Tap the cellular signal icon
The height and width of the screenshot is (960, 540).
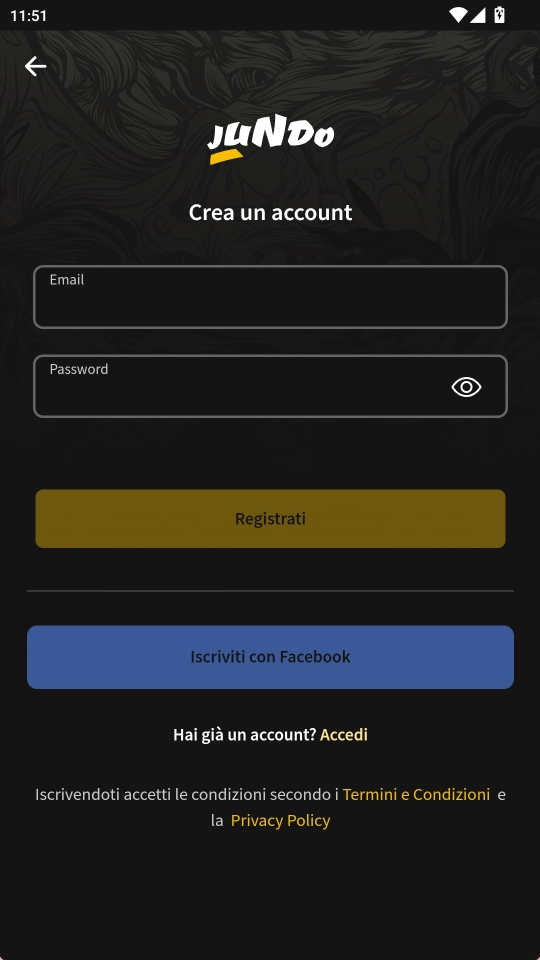pyautogui.click(x=478, y=15)
